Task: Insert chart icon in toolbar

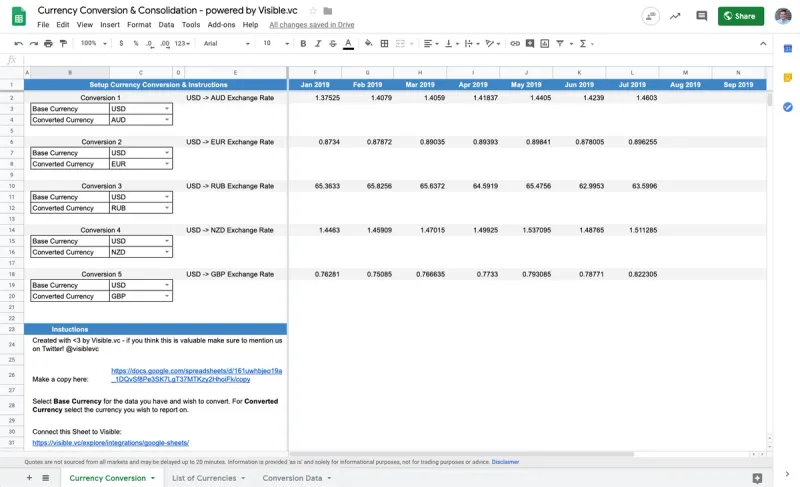Action: pos(545,44)
